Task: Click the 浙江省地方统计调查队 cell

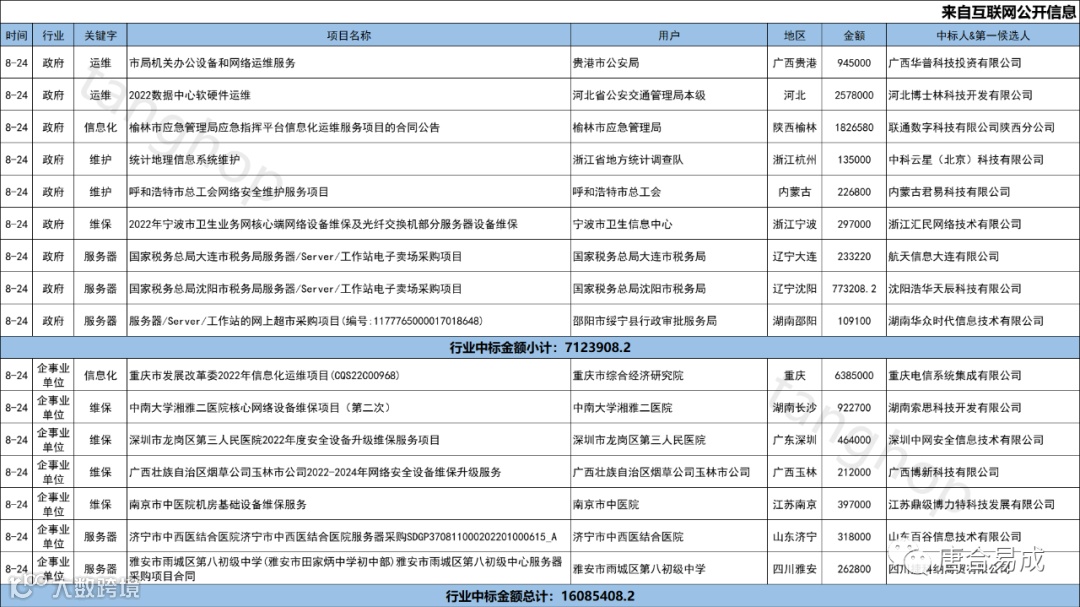Action: 669,160
